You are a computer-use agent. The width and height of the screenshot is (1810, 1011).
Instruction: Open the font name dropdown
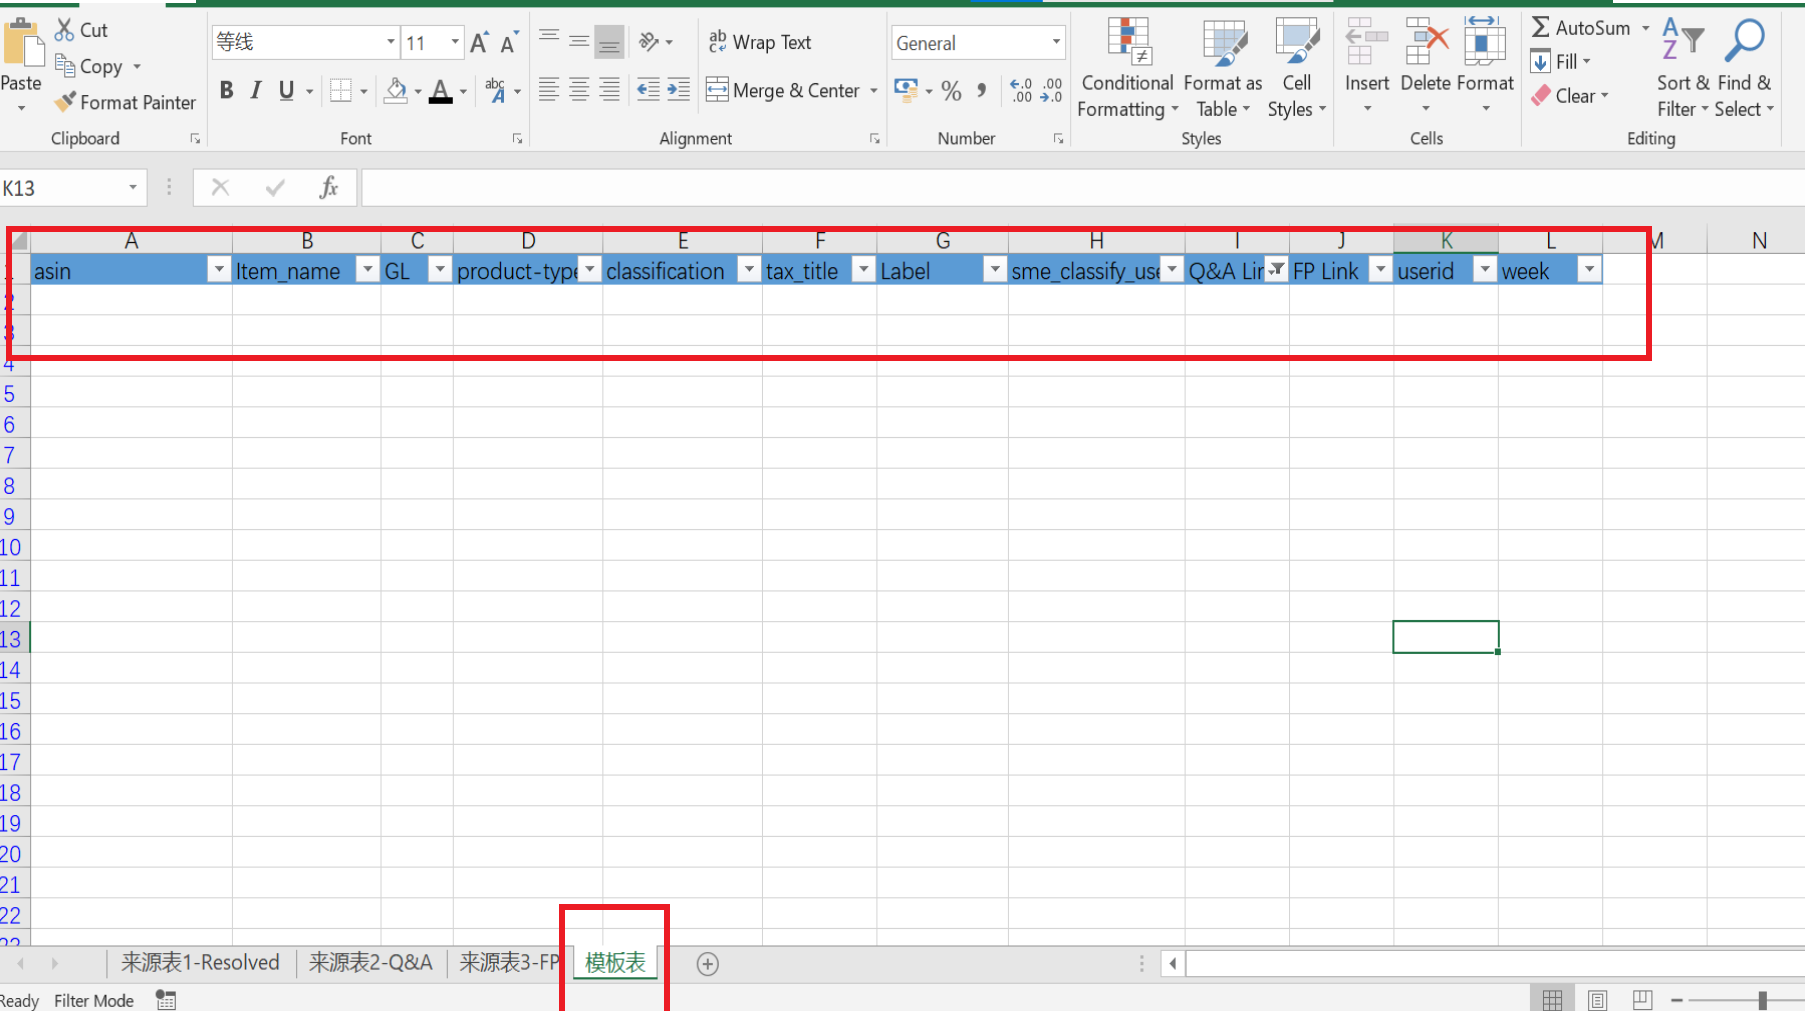(391, 42)
